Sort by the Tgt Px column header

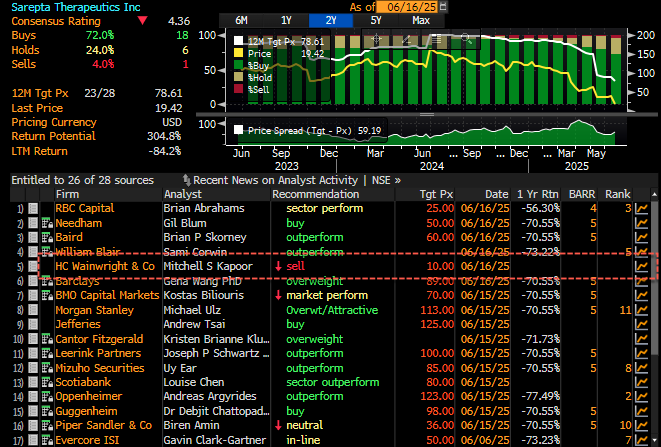(x=436, y=194)
